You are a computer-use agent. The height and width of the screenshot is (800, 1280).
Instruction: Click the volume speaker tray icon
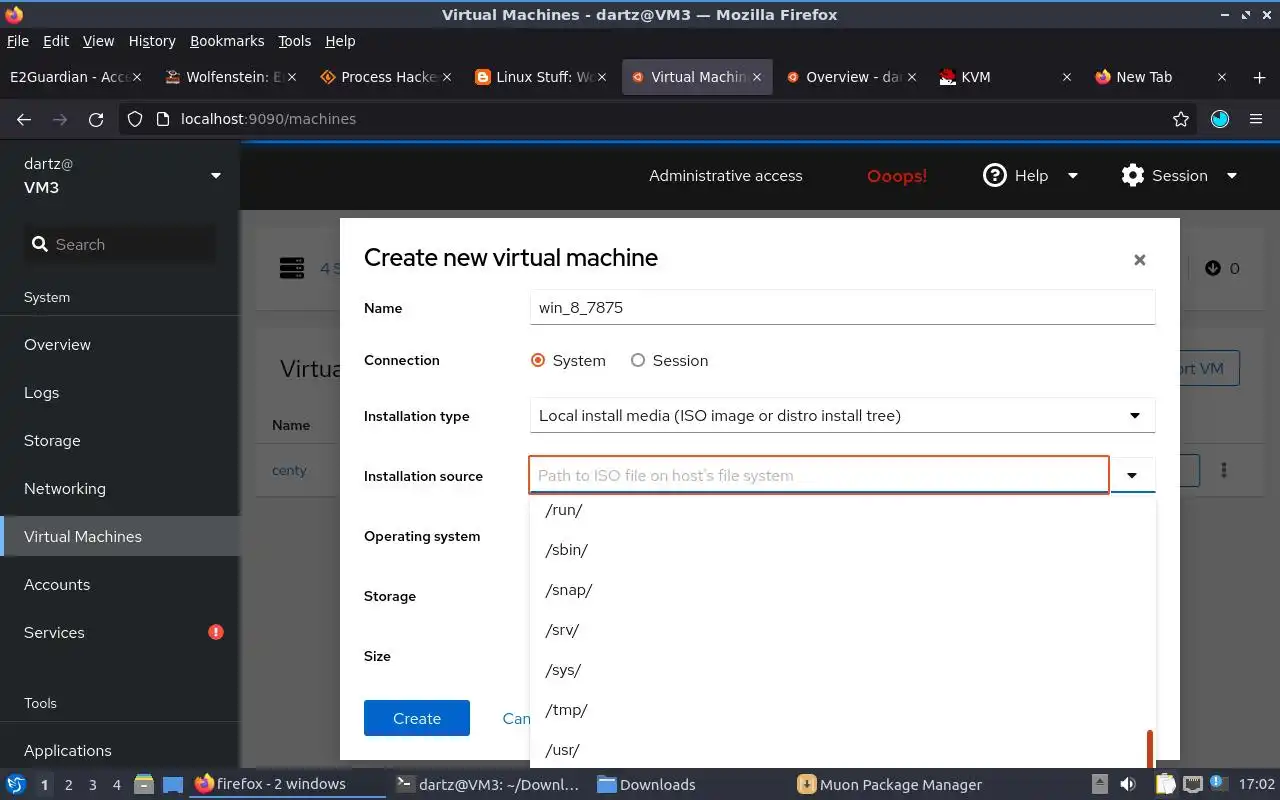coord(1128,784)
